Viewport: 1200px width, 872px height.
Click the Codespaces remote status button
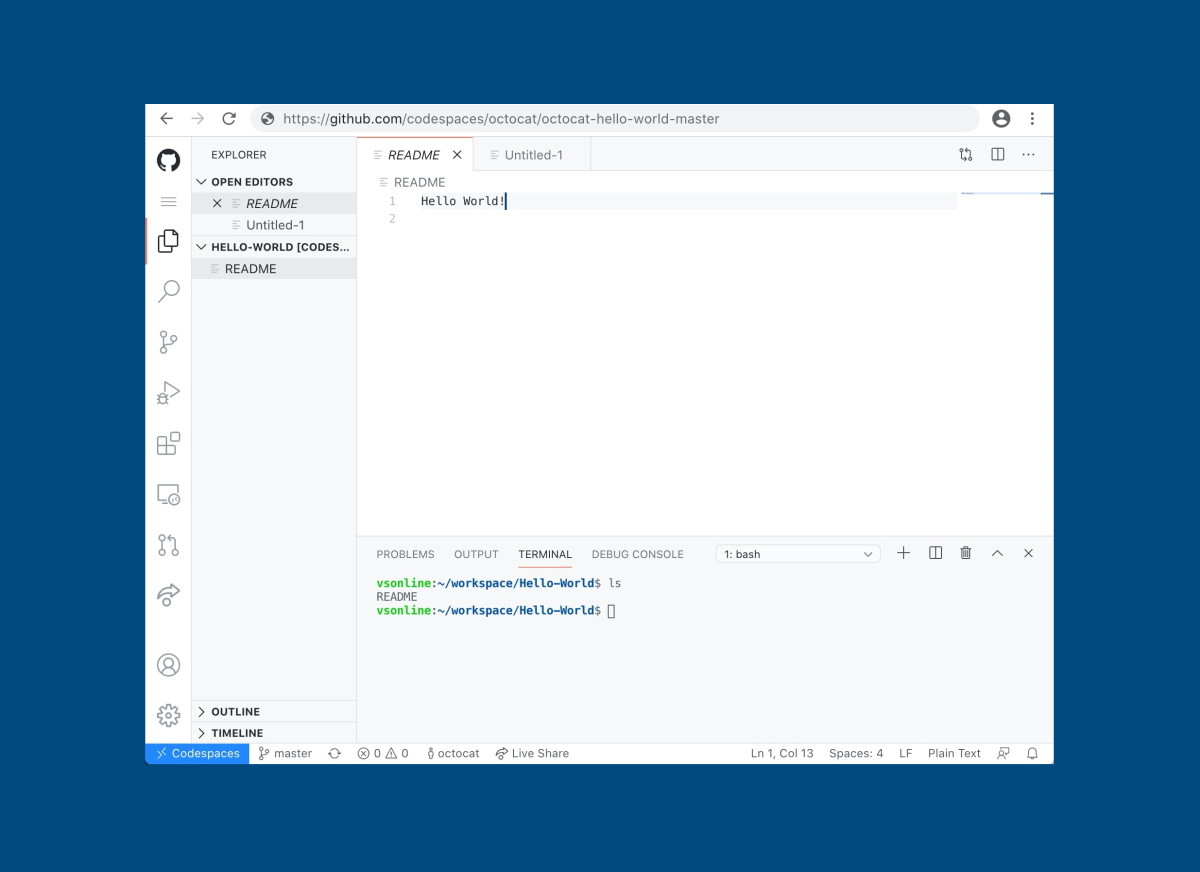click(197, 753)
